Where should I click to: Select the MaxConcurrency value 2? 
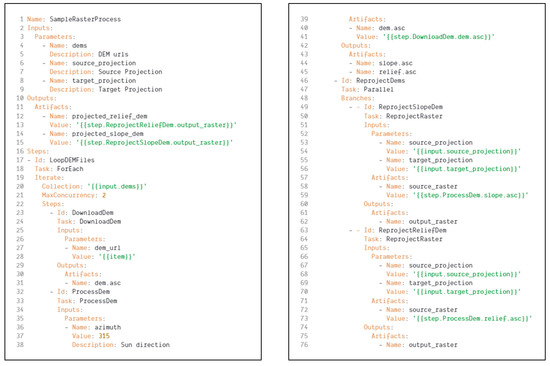point(104,195)
